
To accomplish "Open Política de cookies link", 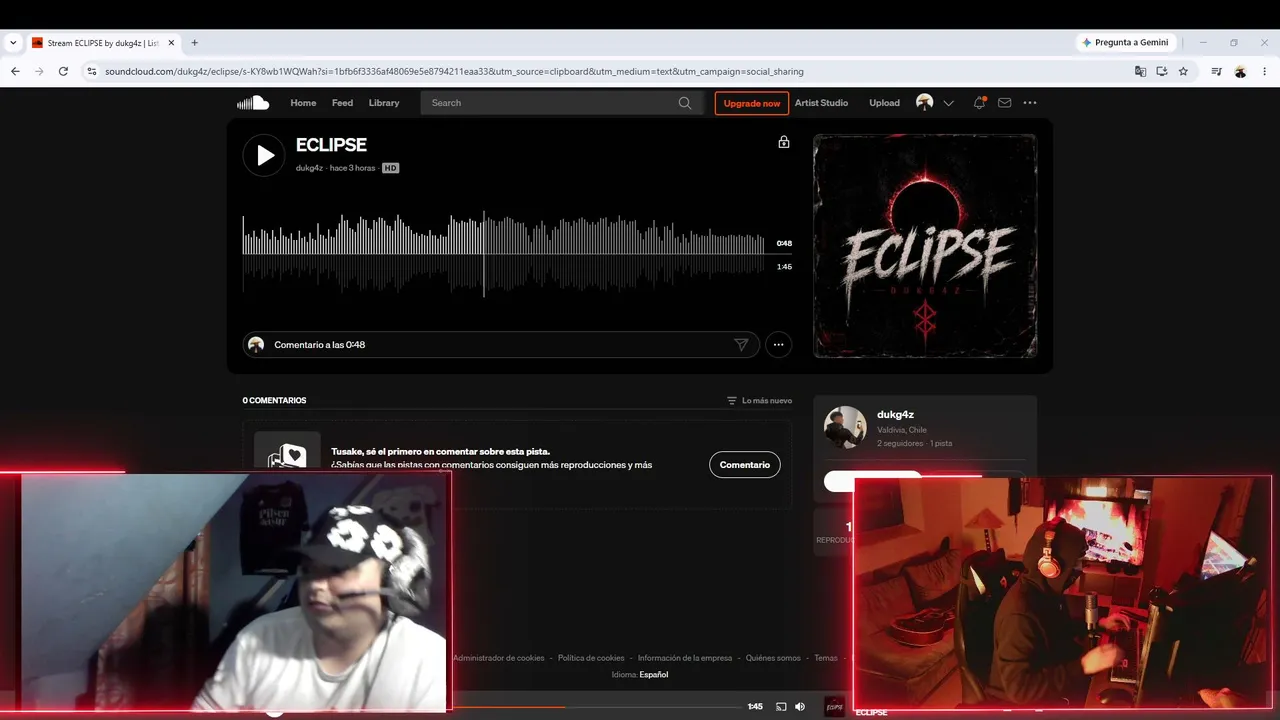I will [x=591, y=658].
